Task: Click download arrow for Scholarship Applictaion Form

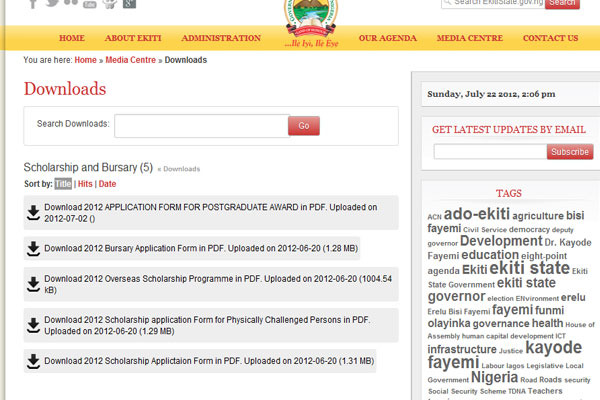Action: coord(33,361)
